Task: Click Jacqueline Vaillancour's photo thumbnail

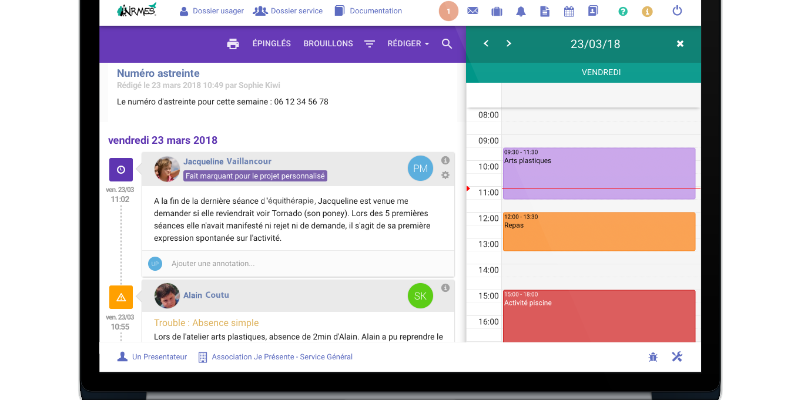Action: click(x=167, y=169)
